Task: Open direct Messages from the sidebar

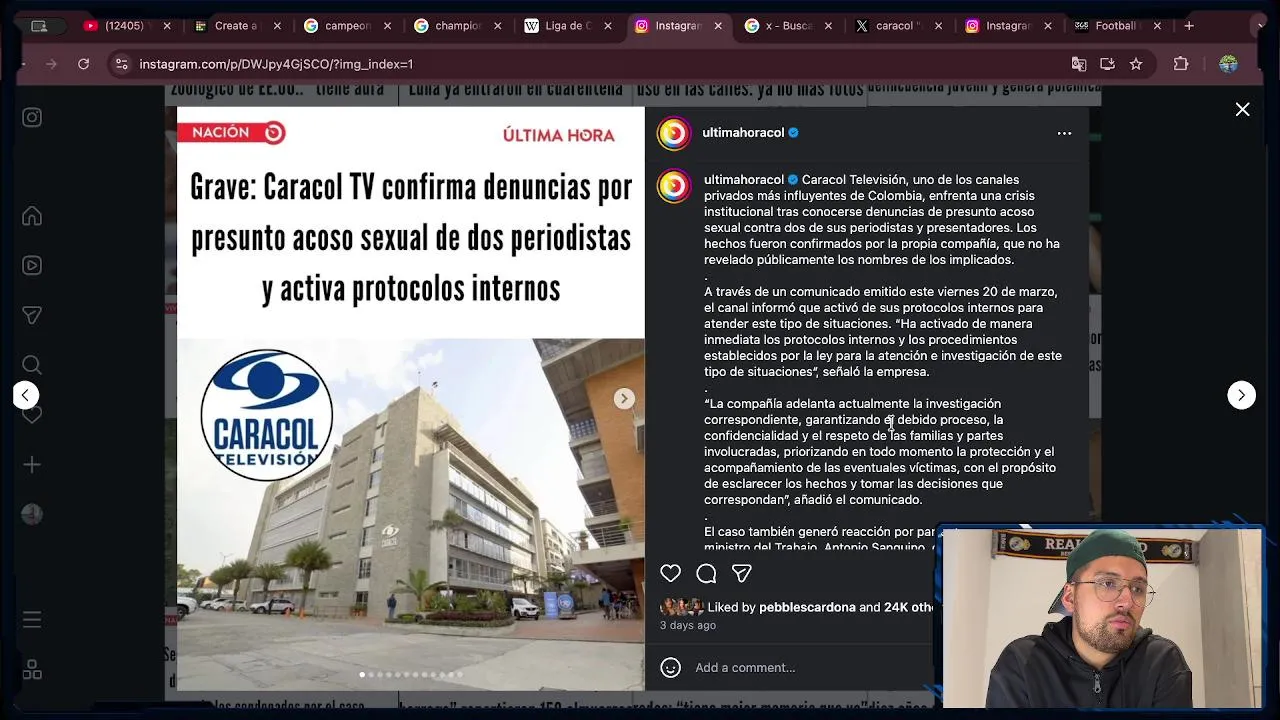Action: coord(32,315)
